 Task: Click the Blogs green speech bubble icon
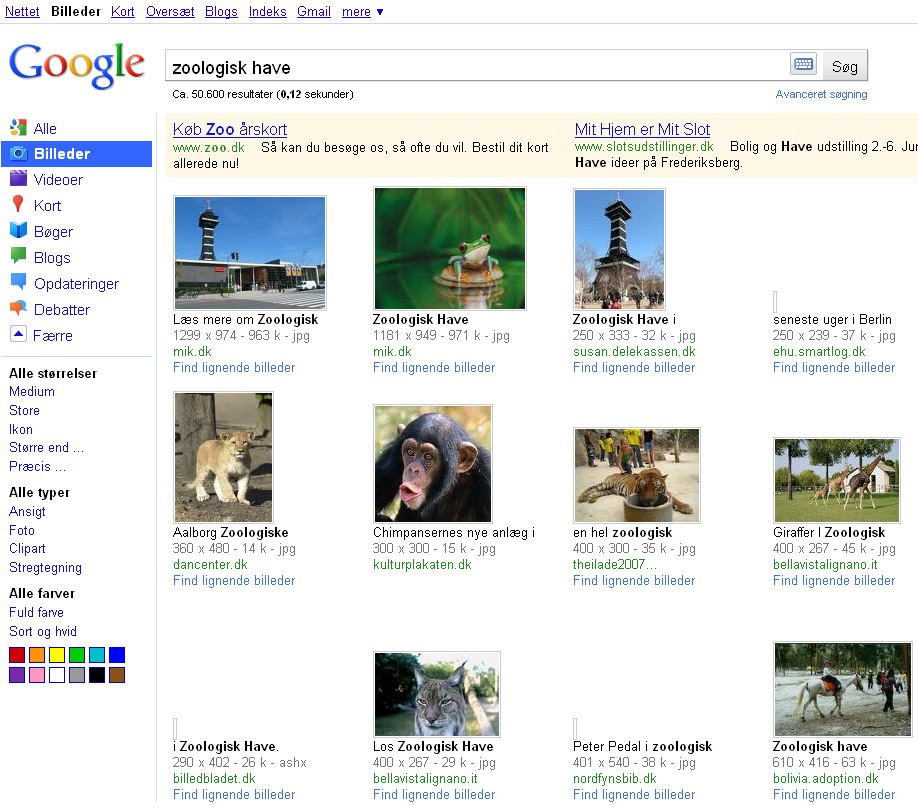click(x=18, y=256)
